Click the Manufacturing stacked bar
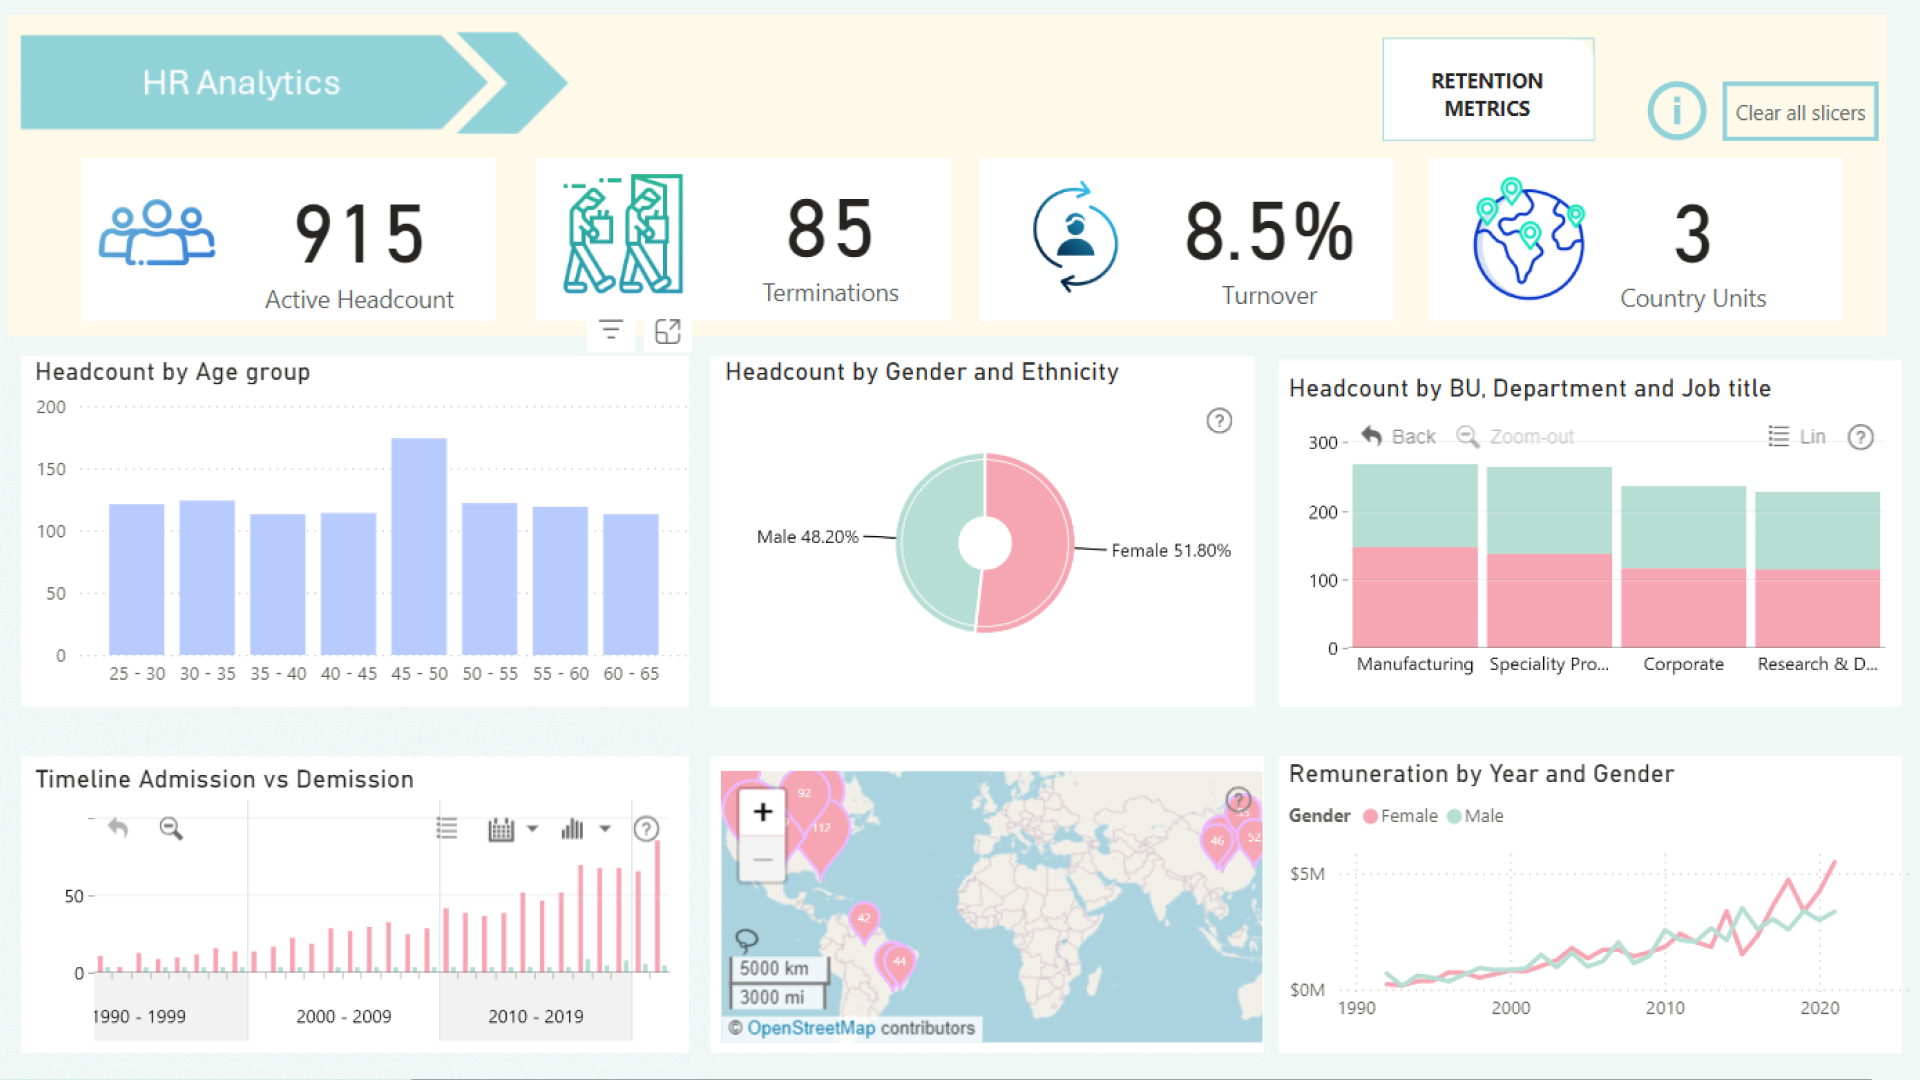1920x1080 pixels. 1415,556
